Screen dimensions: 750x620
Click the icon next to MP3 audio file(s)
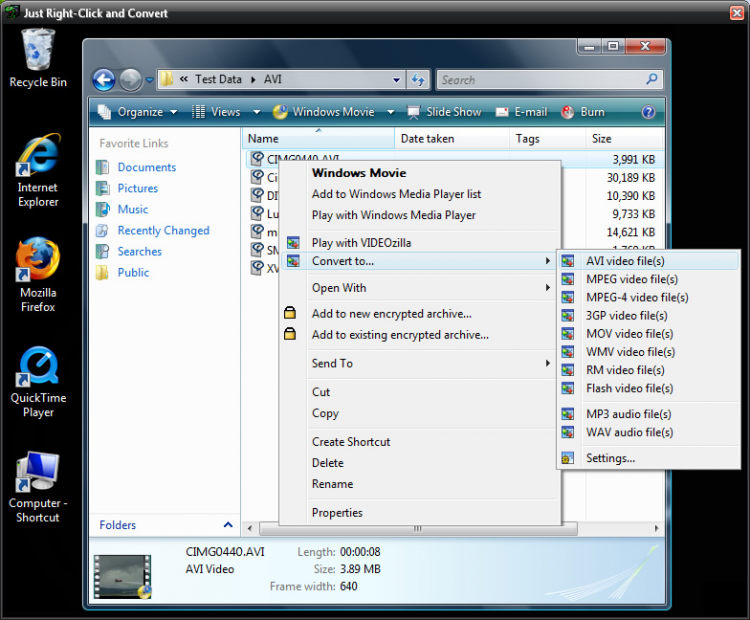tap(567, 414)
